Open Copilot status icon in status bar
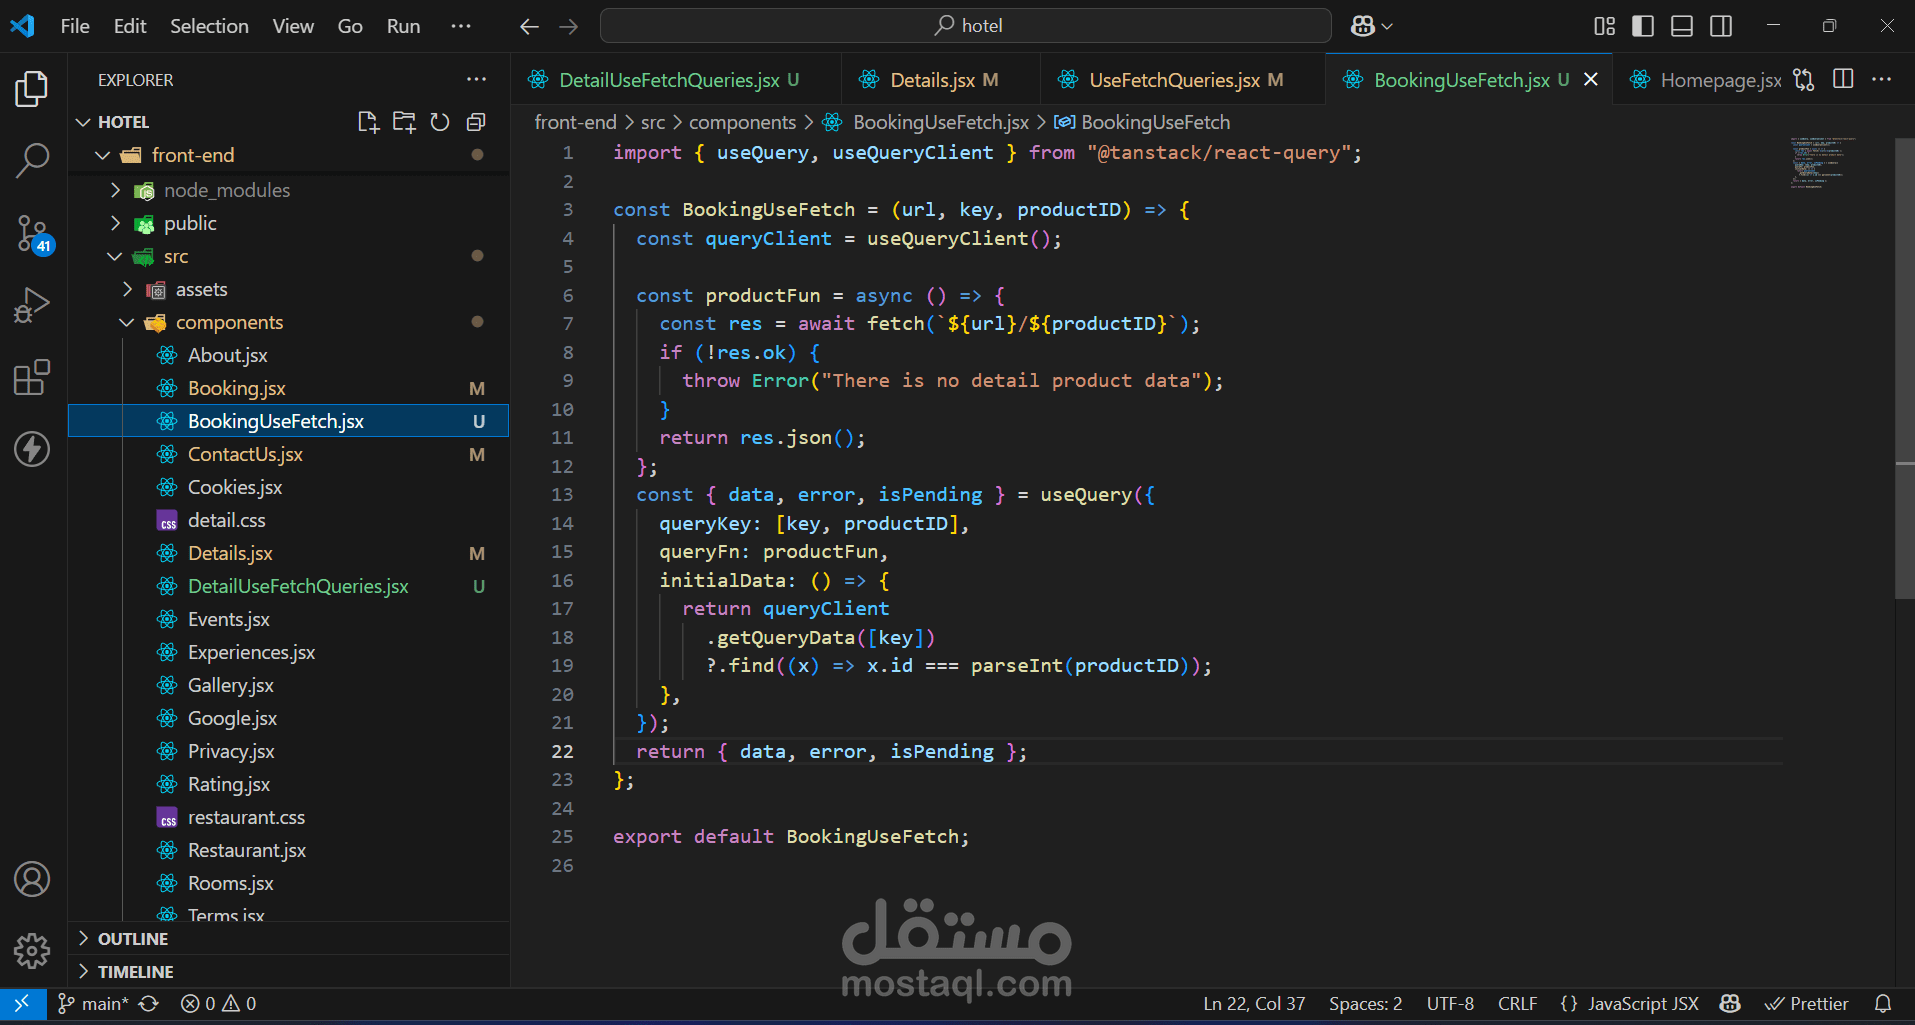Screen dimensions: 1915x1025 [1730, 1003]
